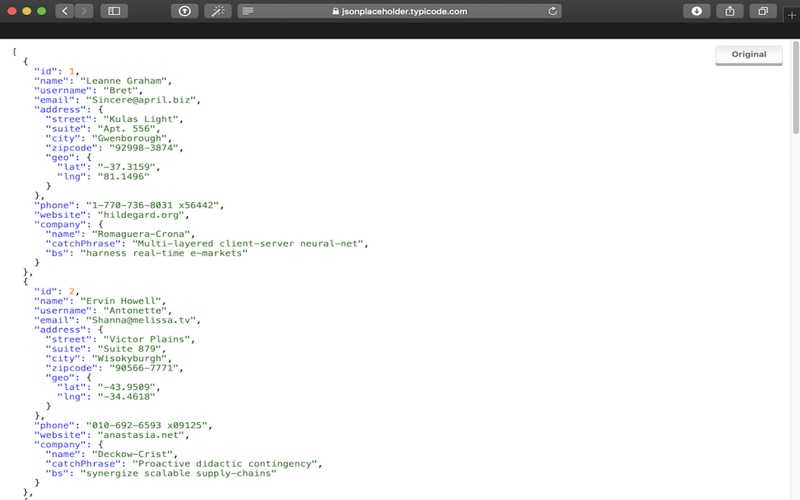The height and width of the screenshot is (500, 800).
Task: Go back with the Safari back arrow
Action: pos(65,11)
